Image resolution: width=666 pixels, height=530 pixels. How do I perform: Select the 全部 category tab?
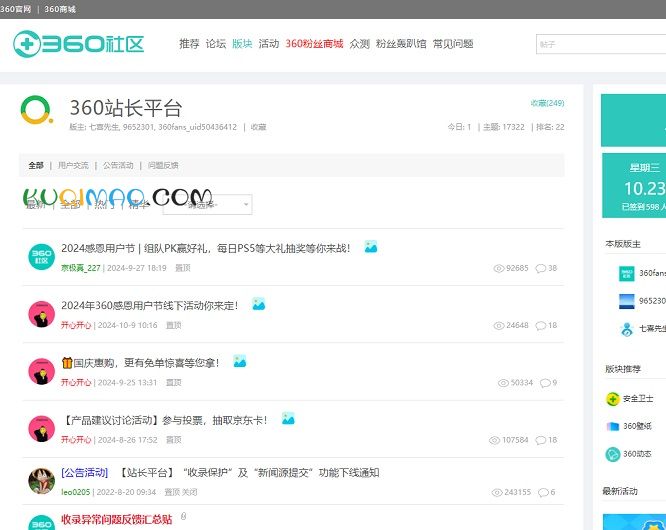click(36, 165)
